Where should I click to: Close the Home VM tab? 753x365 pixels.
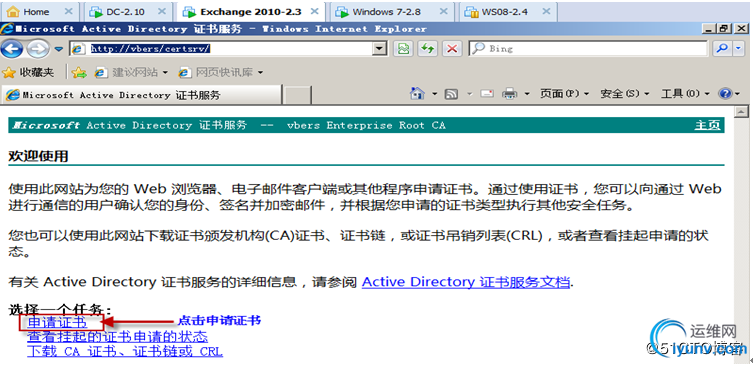(68, 12)
